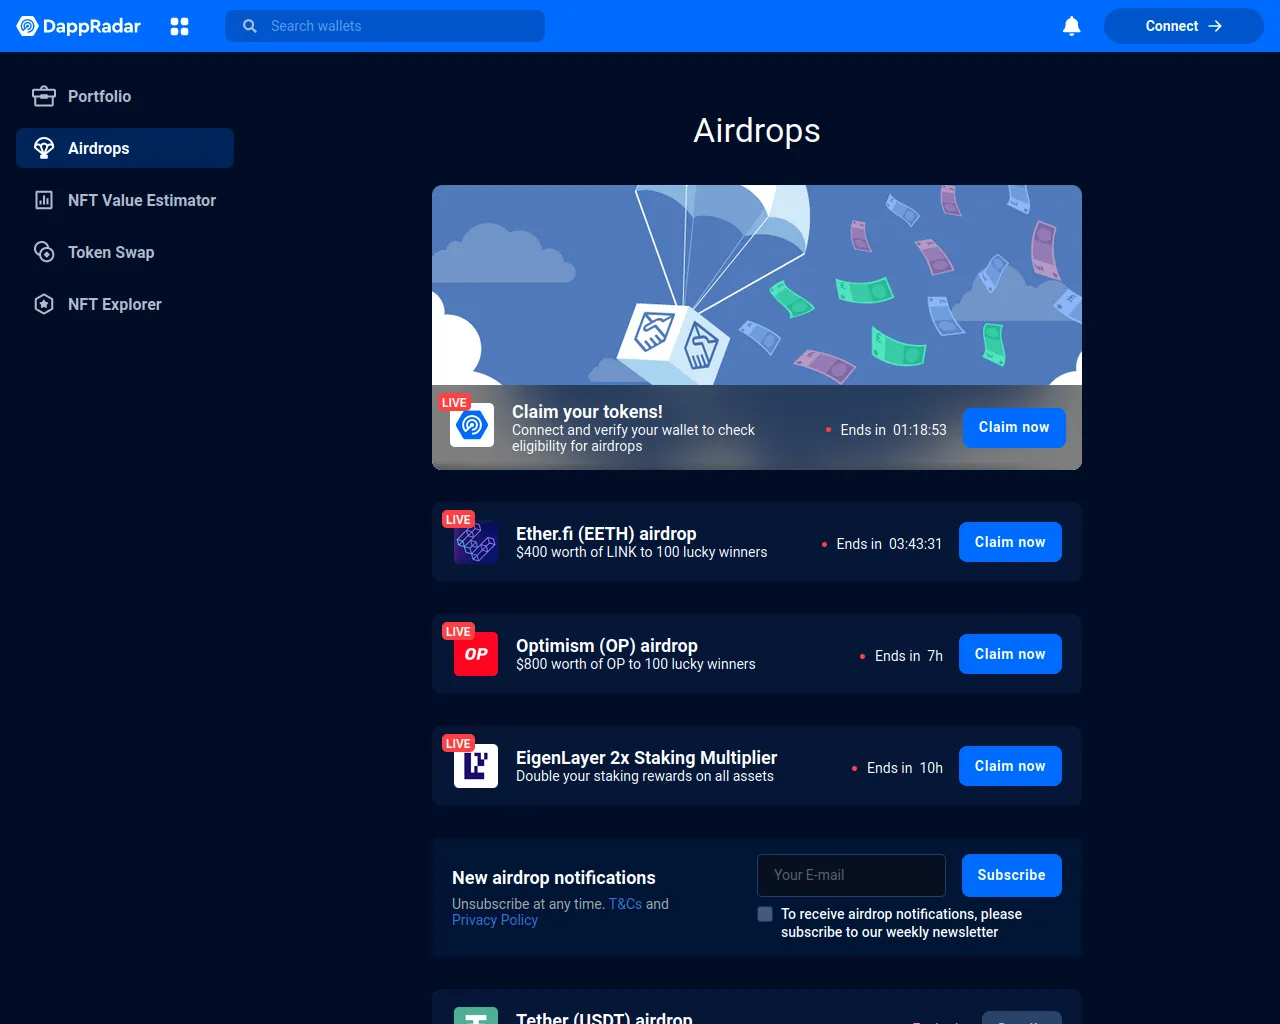
Task: Click the Subscribe button
Action: coord(1011,875)
